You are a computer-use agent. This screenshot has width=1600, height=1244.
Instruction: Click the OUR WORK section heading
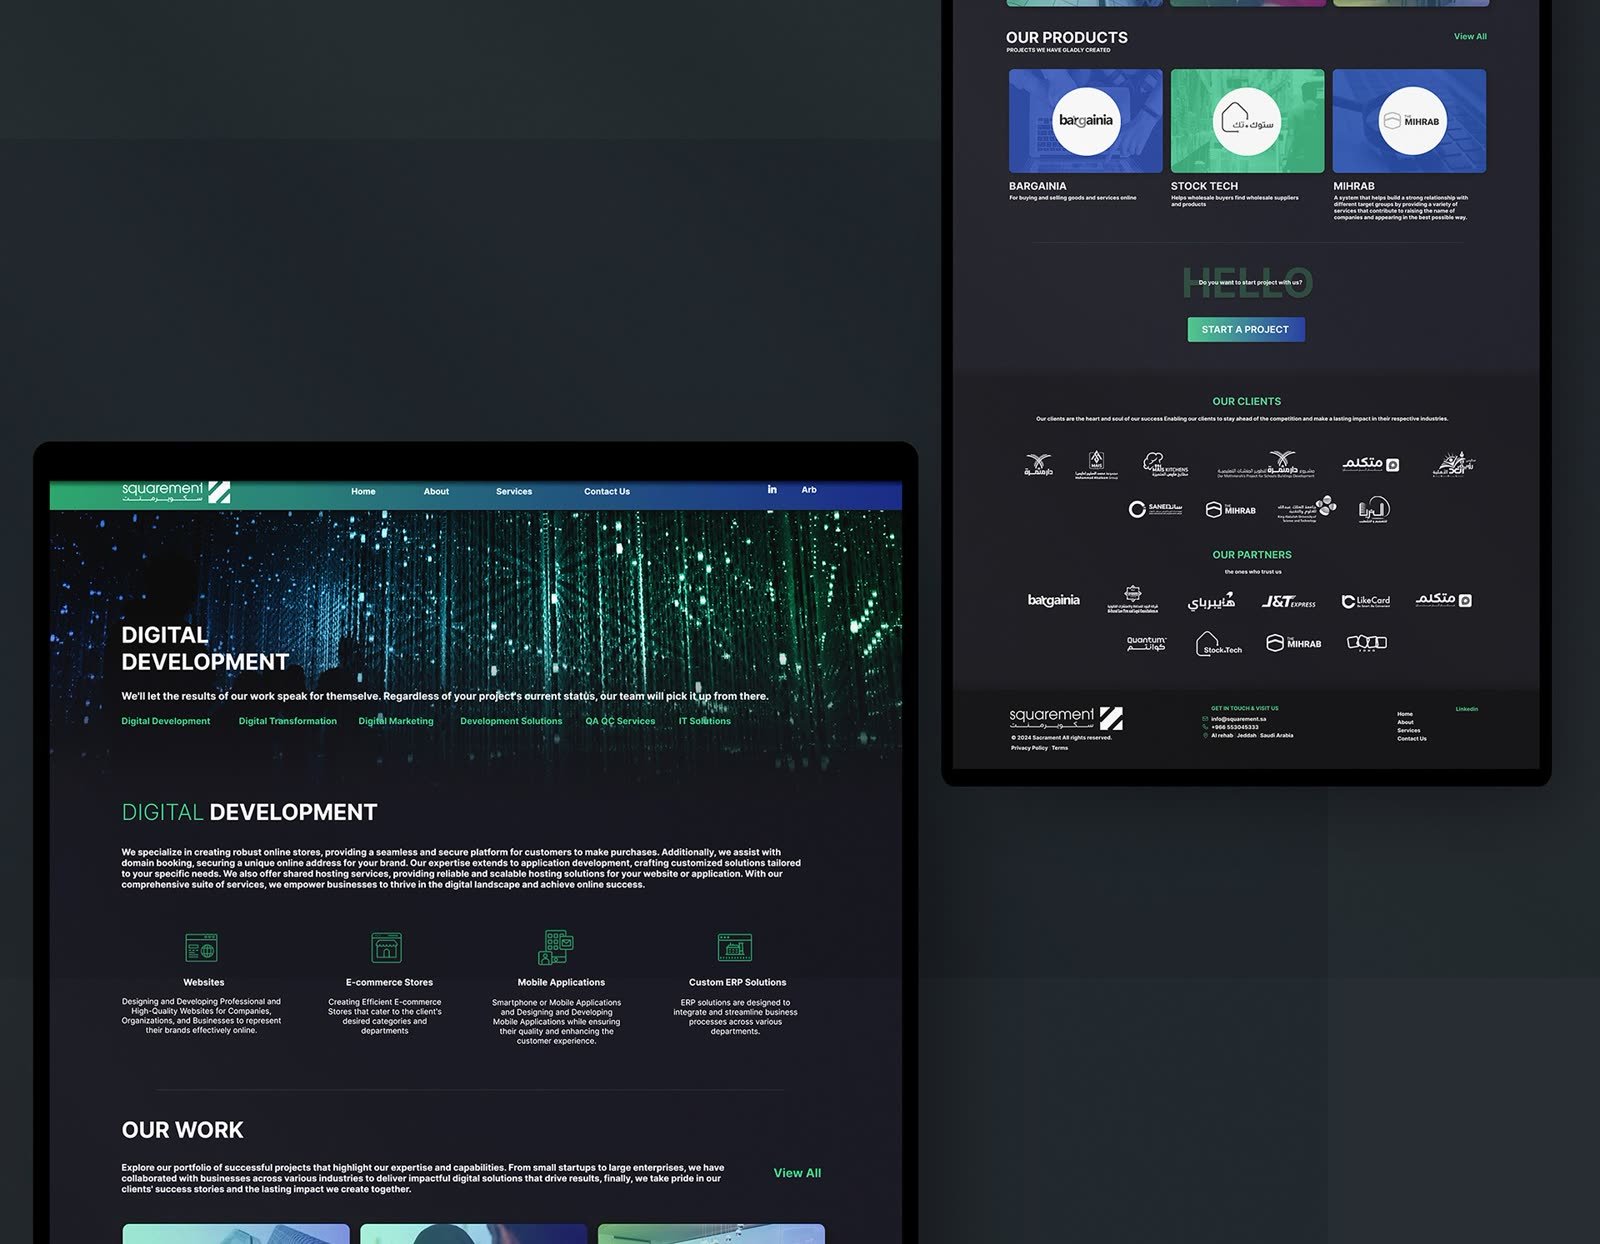tap(182, 1130)
